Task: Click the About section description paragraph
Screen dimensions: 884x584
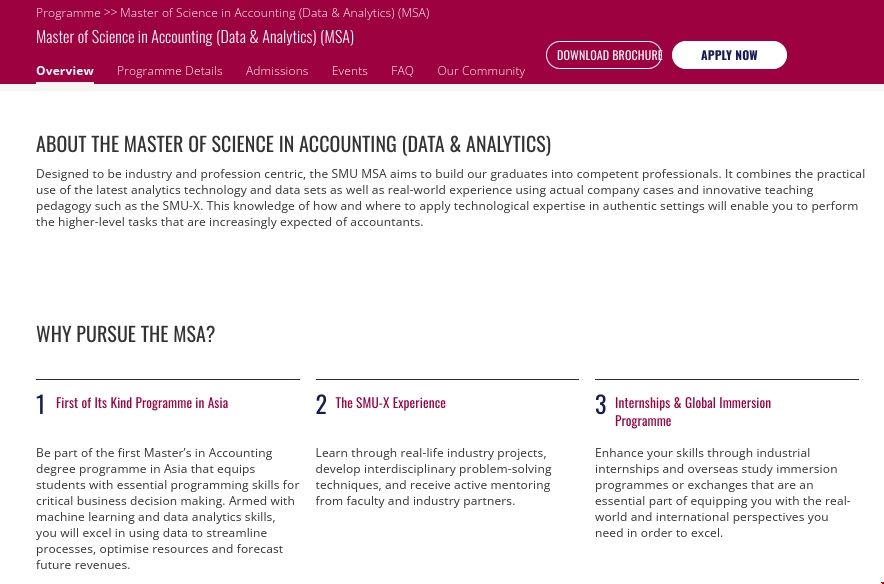Action: [x=450, y=197]
